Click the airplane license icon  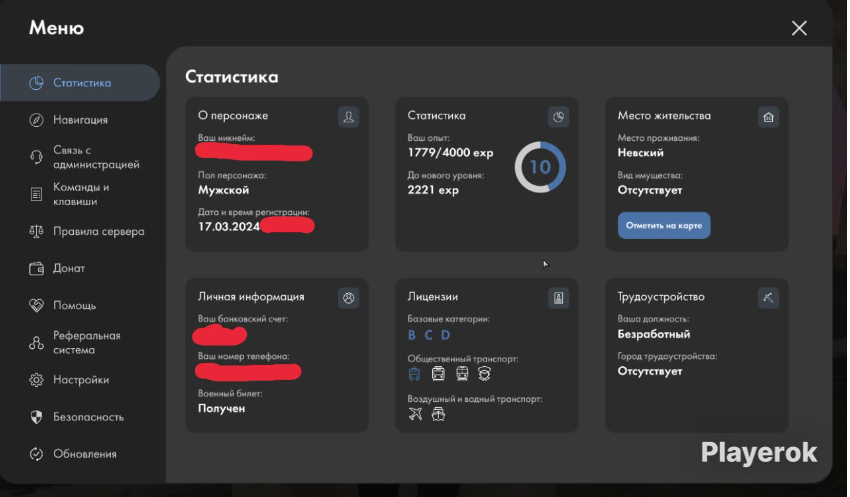click(415, 414)
